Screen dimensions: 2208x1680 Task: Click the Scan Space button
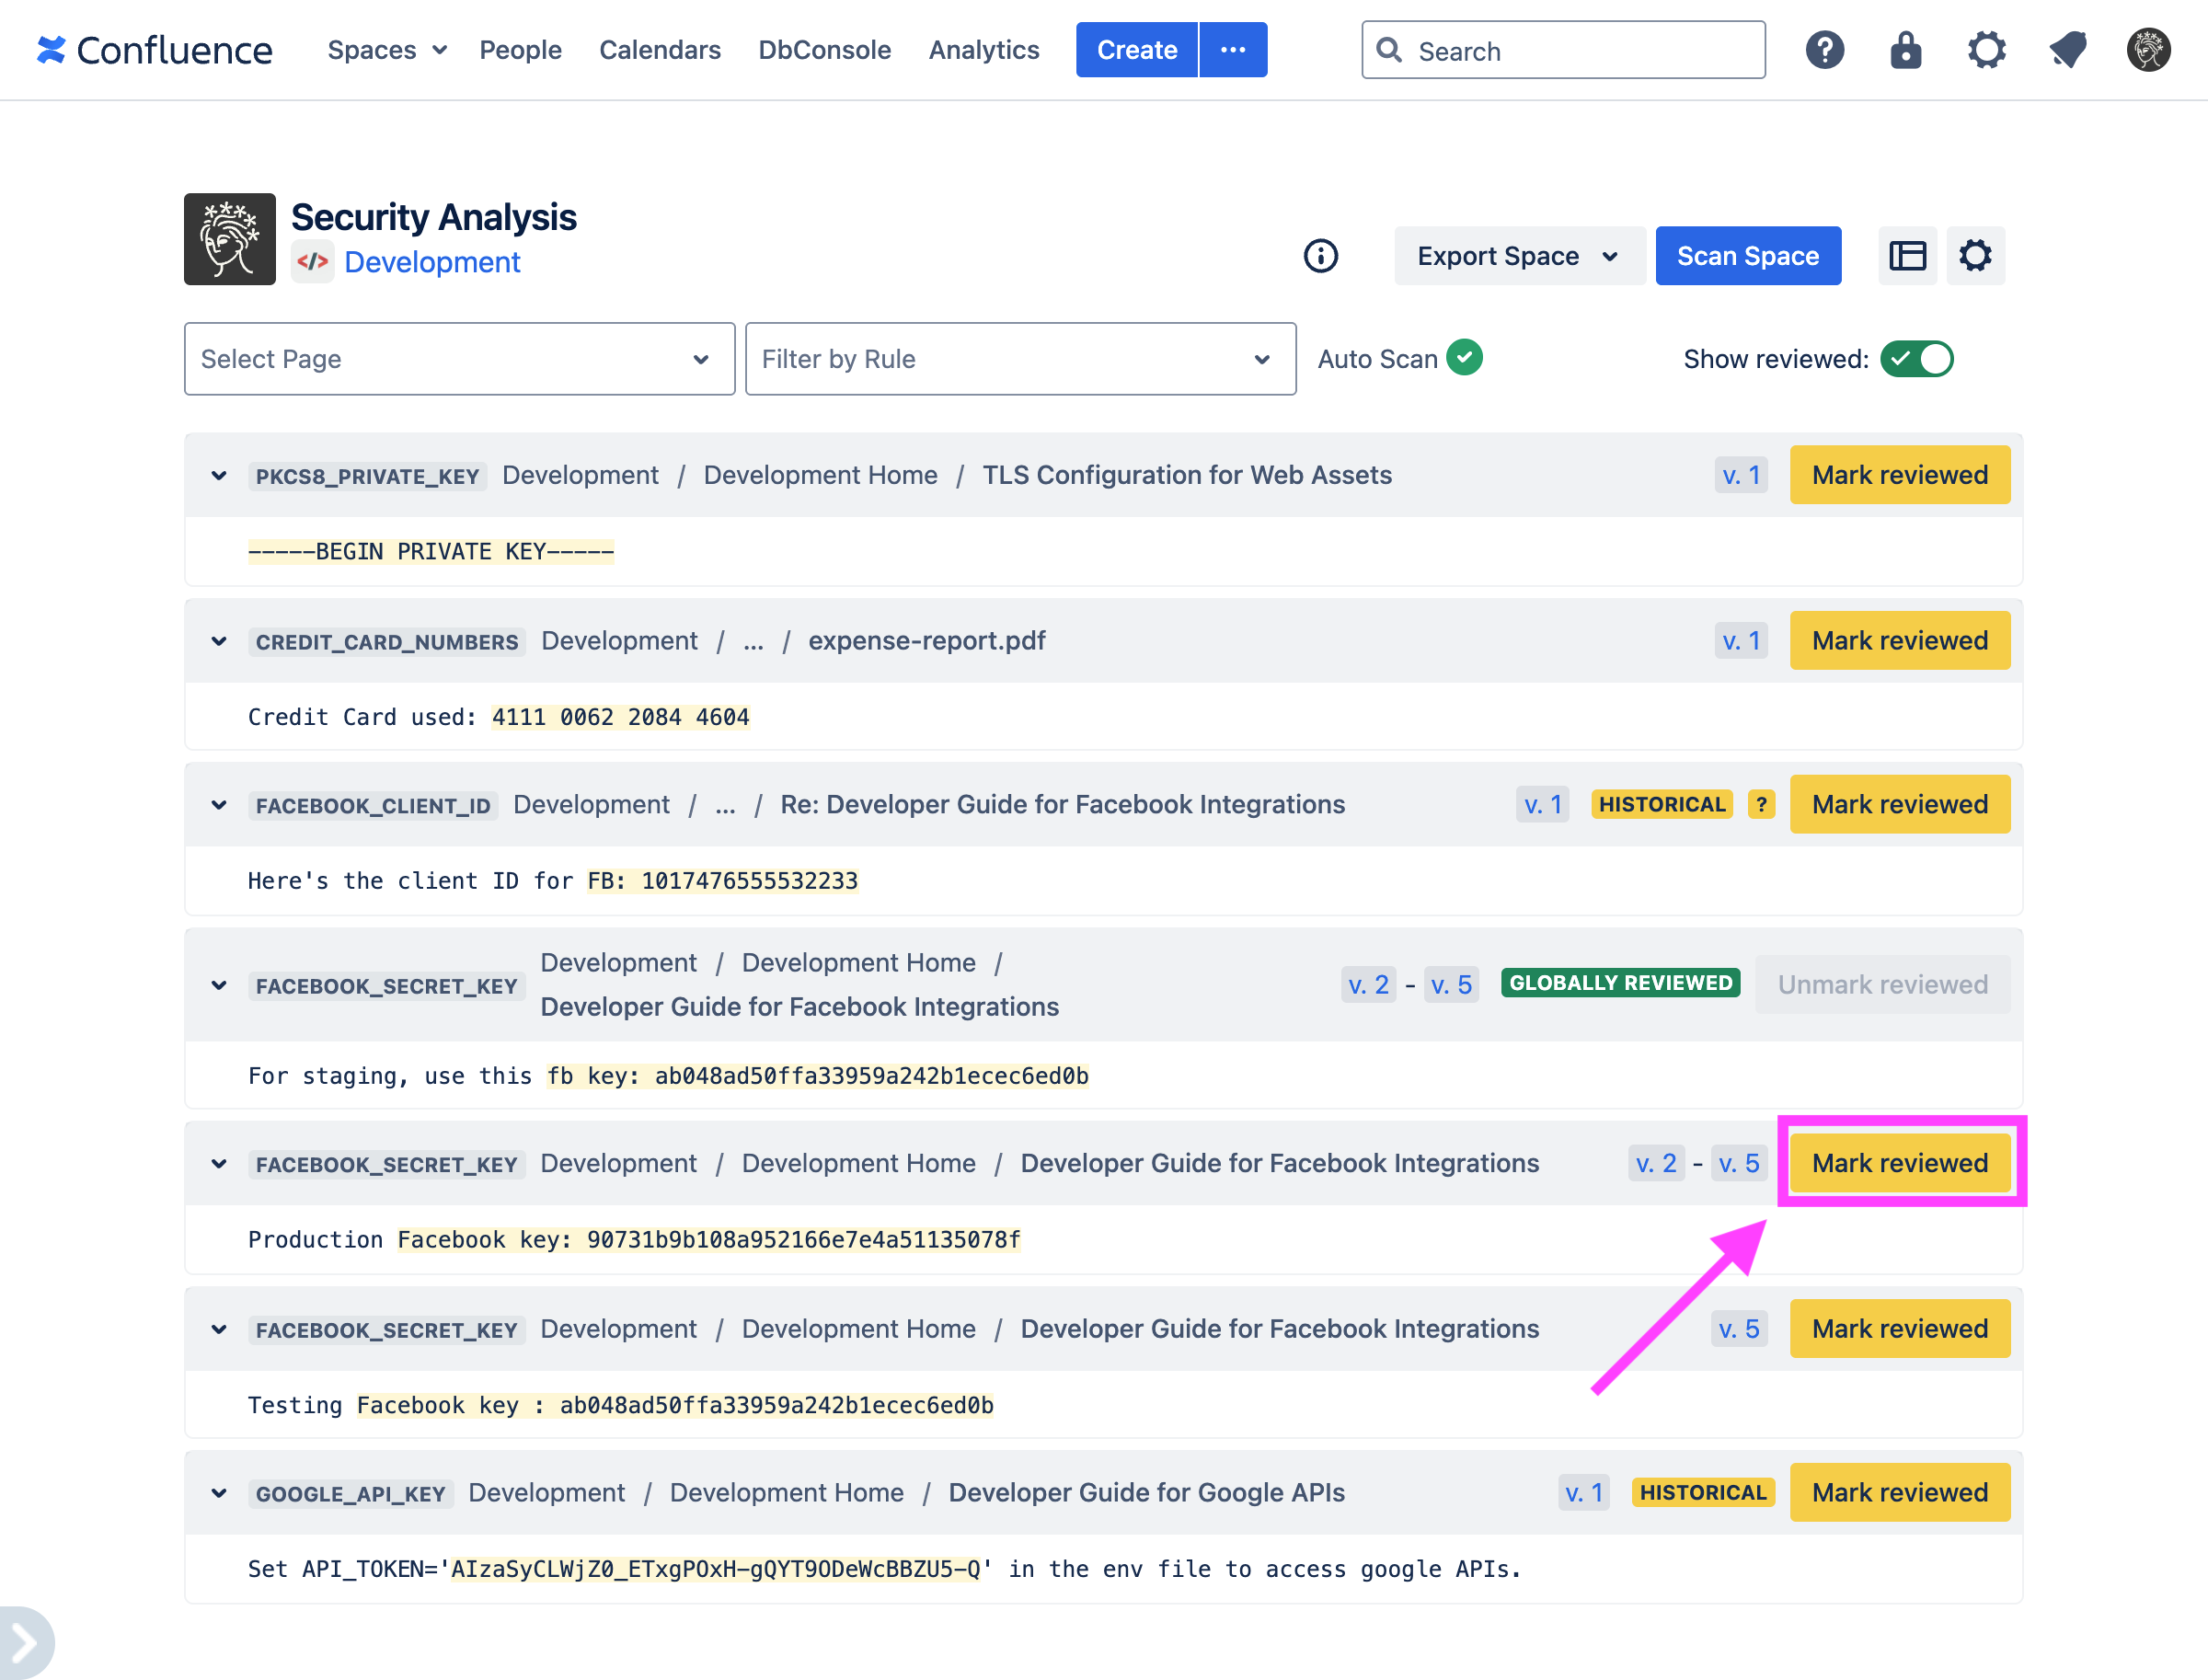[x=1747, y=256]
